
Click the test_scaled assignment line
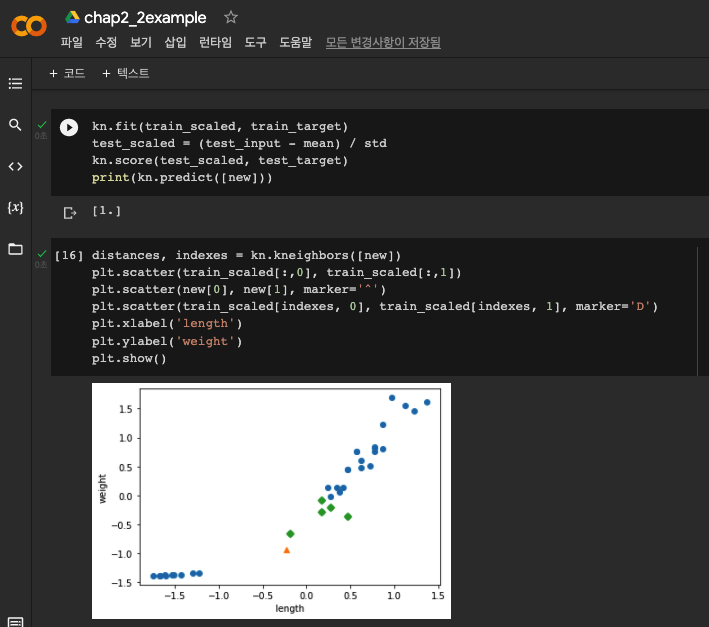[x=239, y=143]
